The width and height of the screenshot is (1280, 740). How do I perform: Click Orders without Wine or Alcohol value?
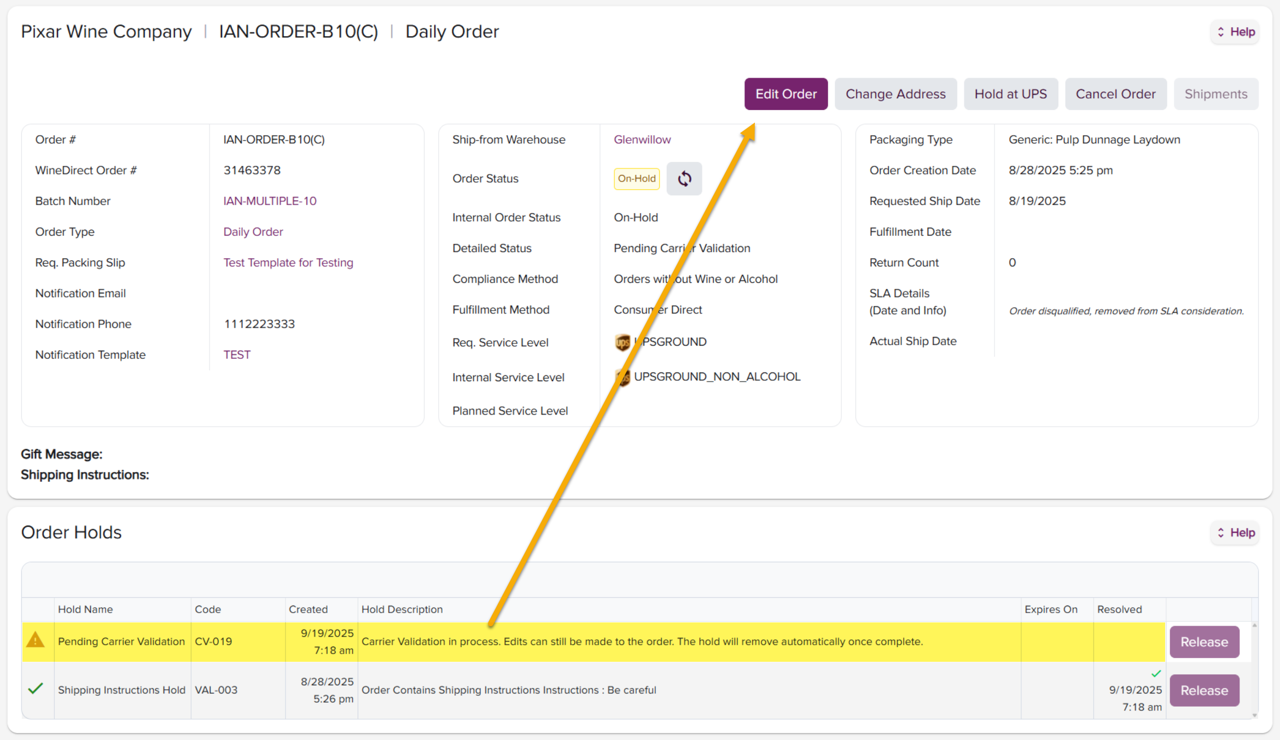coord(696,279)
